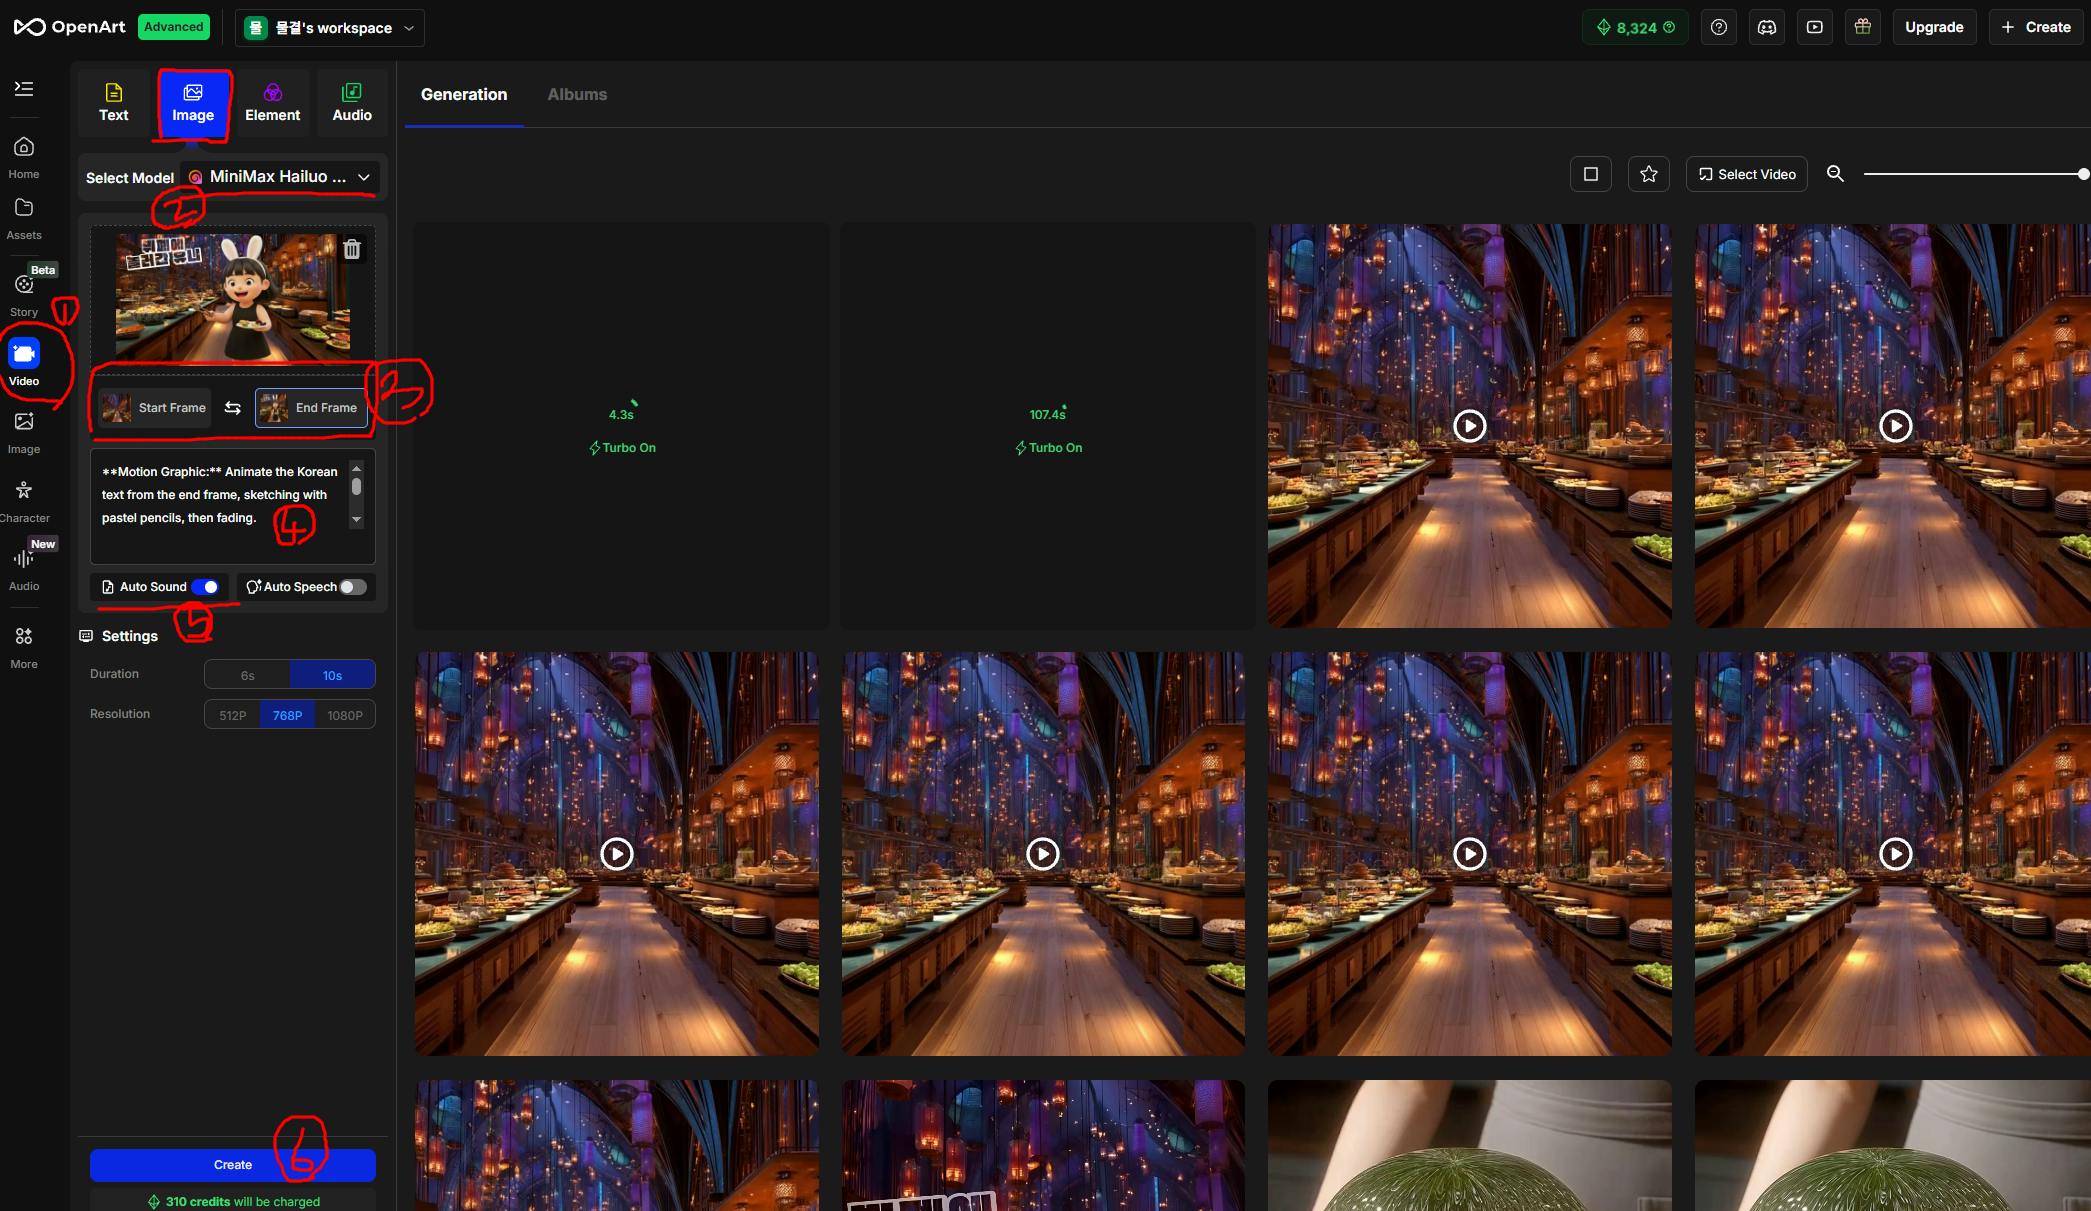Screen dimensions: 2091x1211
Task: Play the second-row fourth video
Action: click(x=1895, y=854)
